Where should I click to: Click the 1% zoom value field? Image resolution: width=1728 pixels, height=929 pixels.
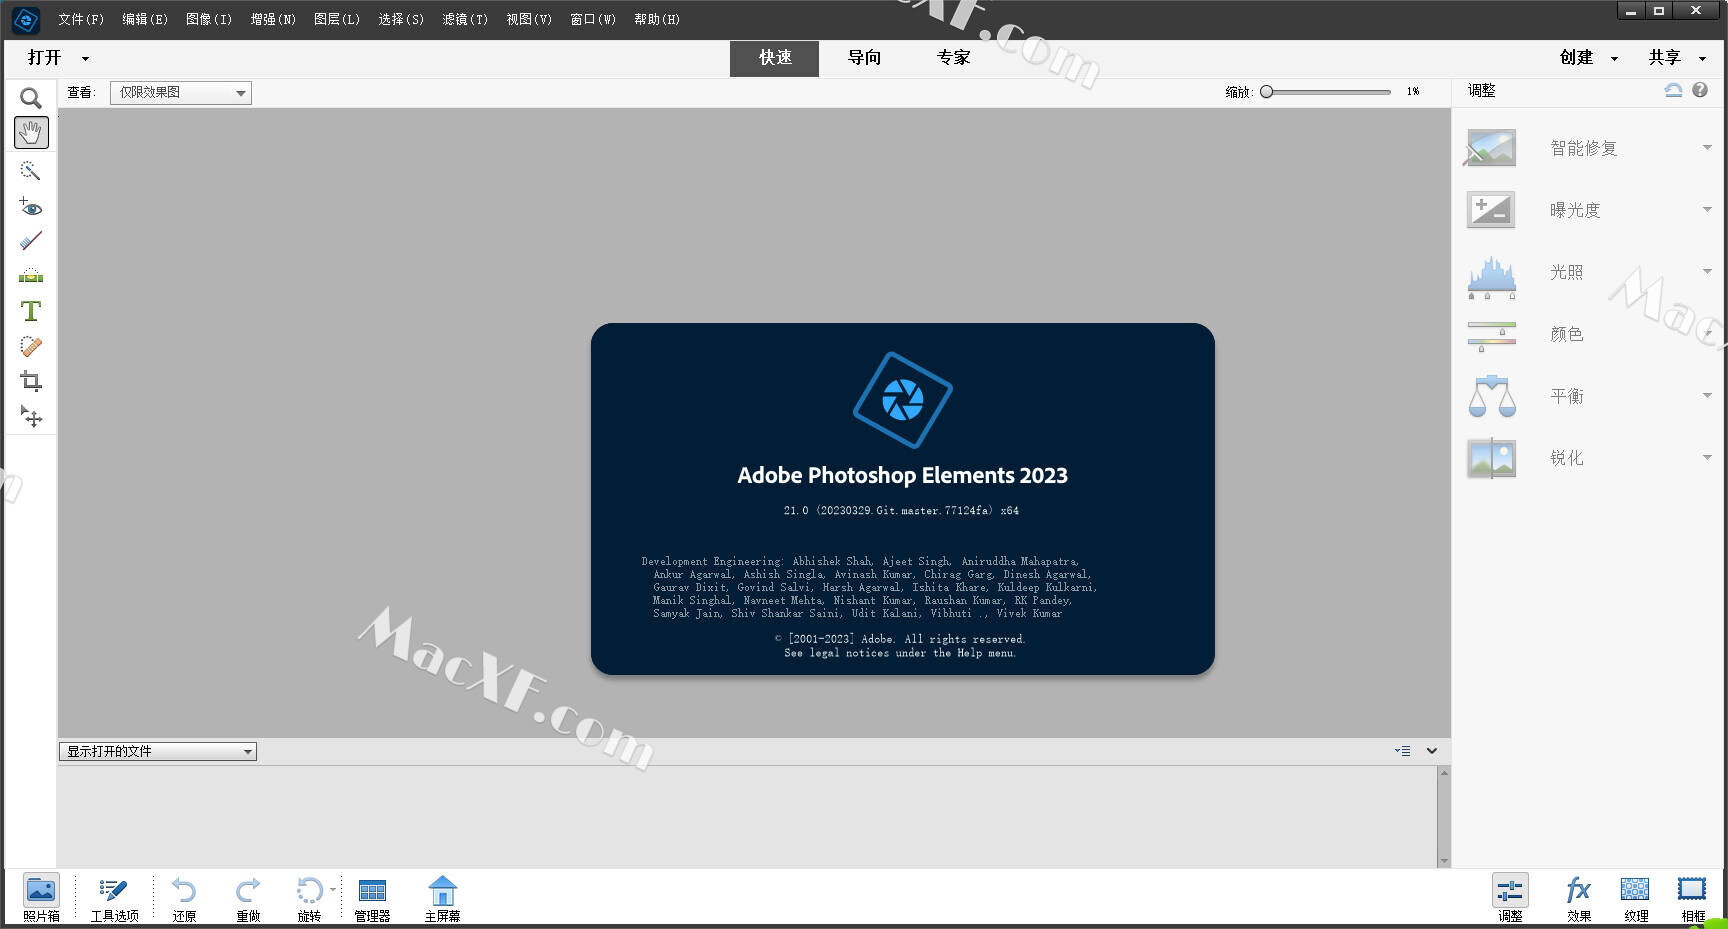[x=1413, y=91]
